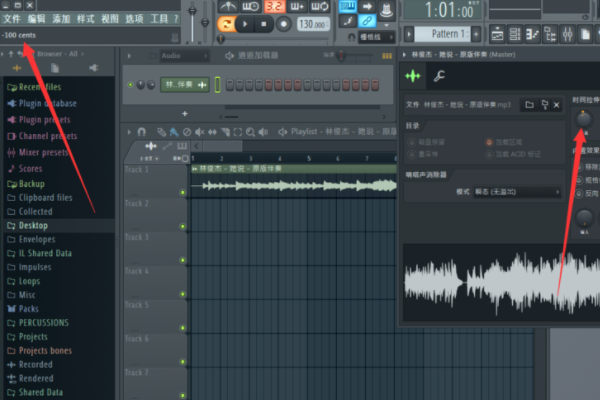Toggle the step editing mode icon
The width and height of the screenshot is (600, 400).
pyautogui.click(x=348, y=21)
